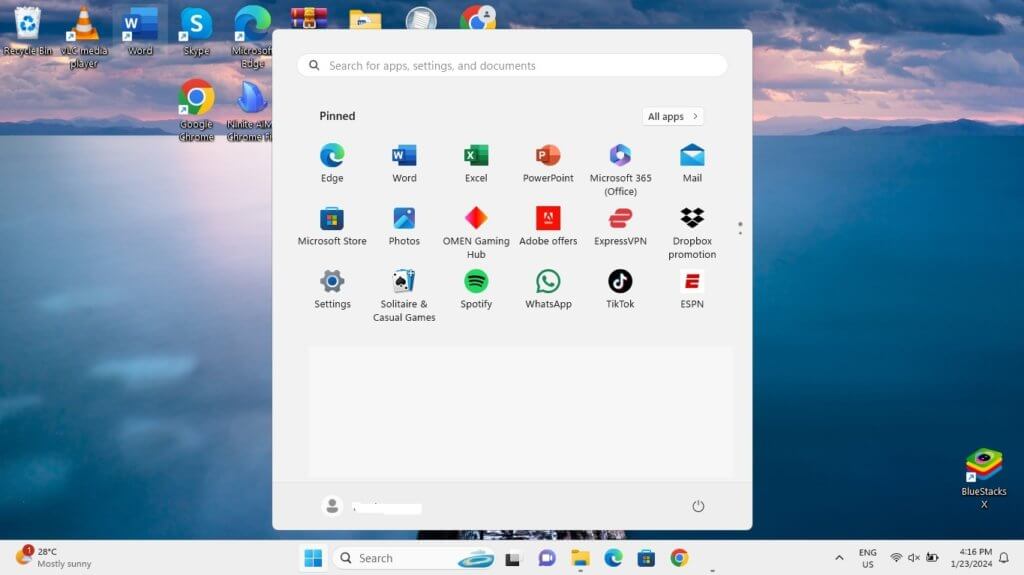Image resolution: width=1024 pixels, height=575 pixels.
Task: Select BlueStacks X desktop shortcut
Action: [x=984, y=478]
